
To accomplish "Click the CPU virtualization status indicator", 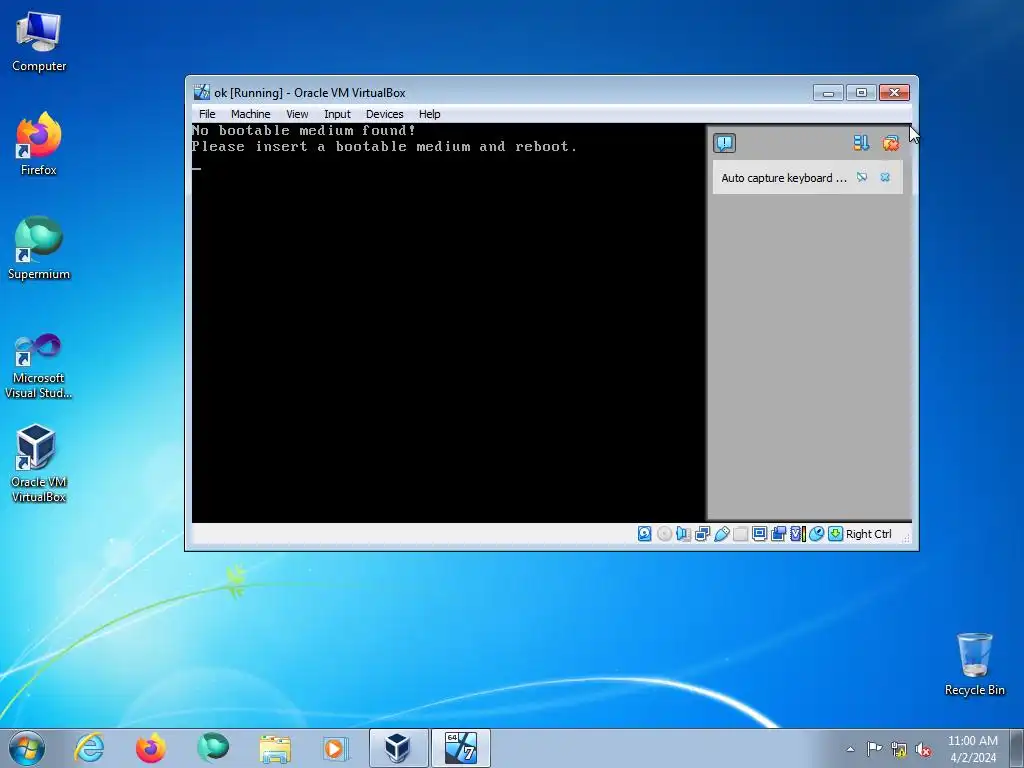I will coord(797,534).
